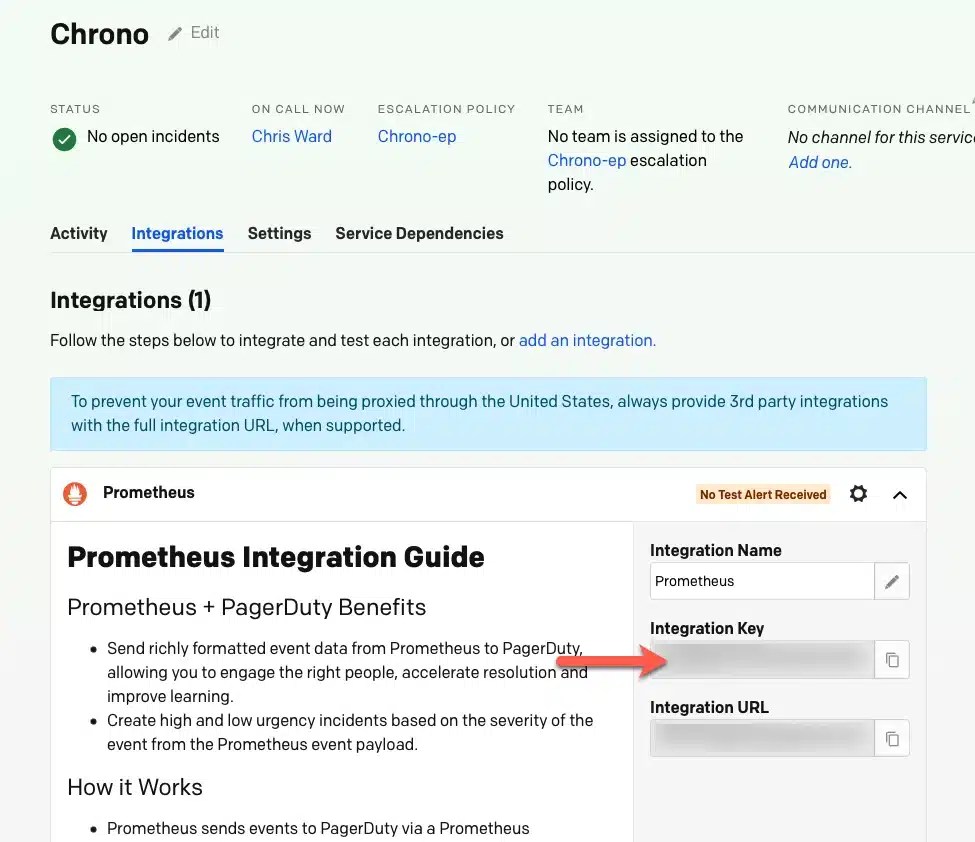Copy the Integration Key

[x=891, y=659]
